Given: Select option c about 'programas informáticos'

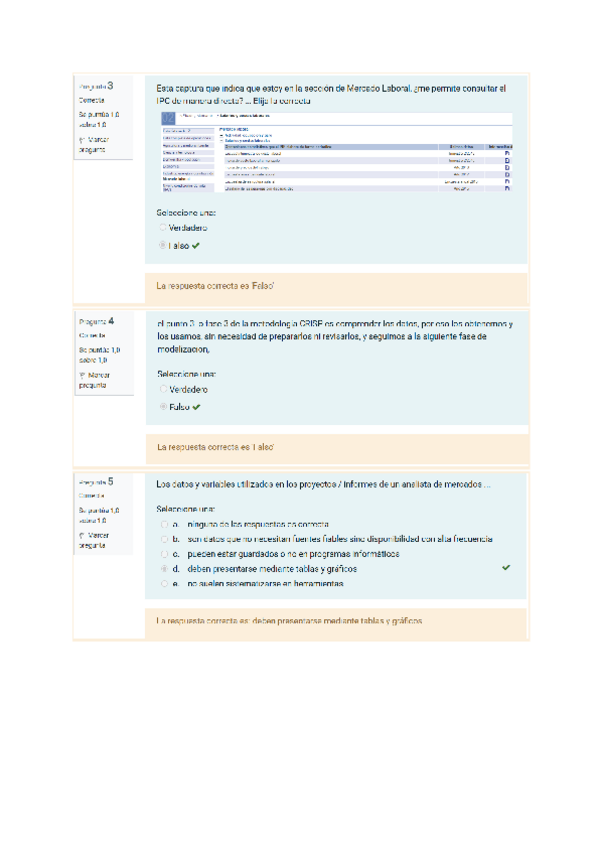Looking at the screenshot, I should tap(163, 553).
